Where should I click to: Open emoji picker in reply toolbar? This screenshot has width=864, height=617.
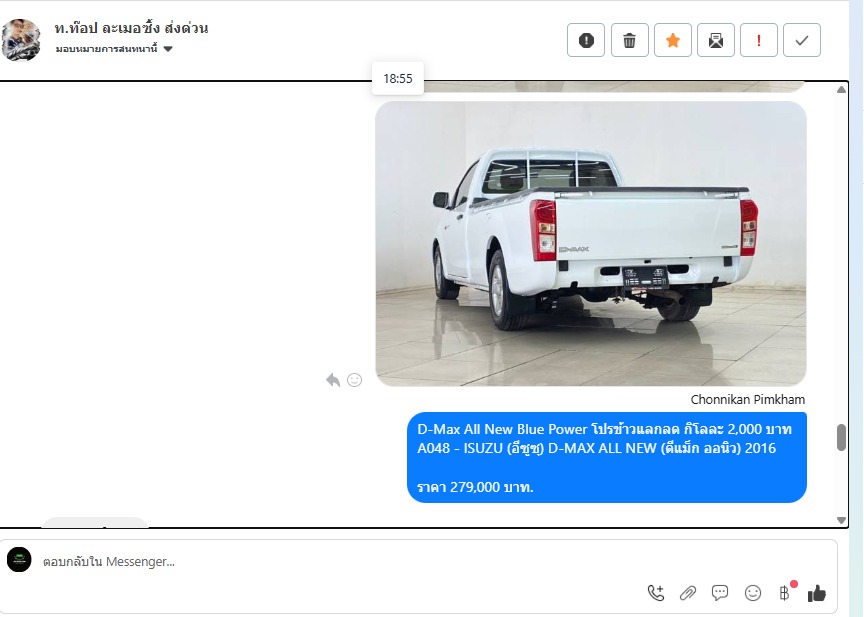753,593
